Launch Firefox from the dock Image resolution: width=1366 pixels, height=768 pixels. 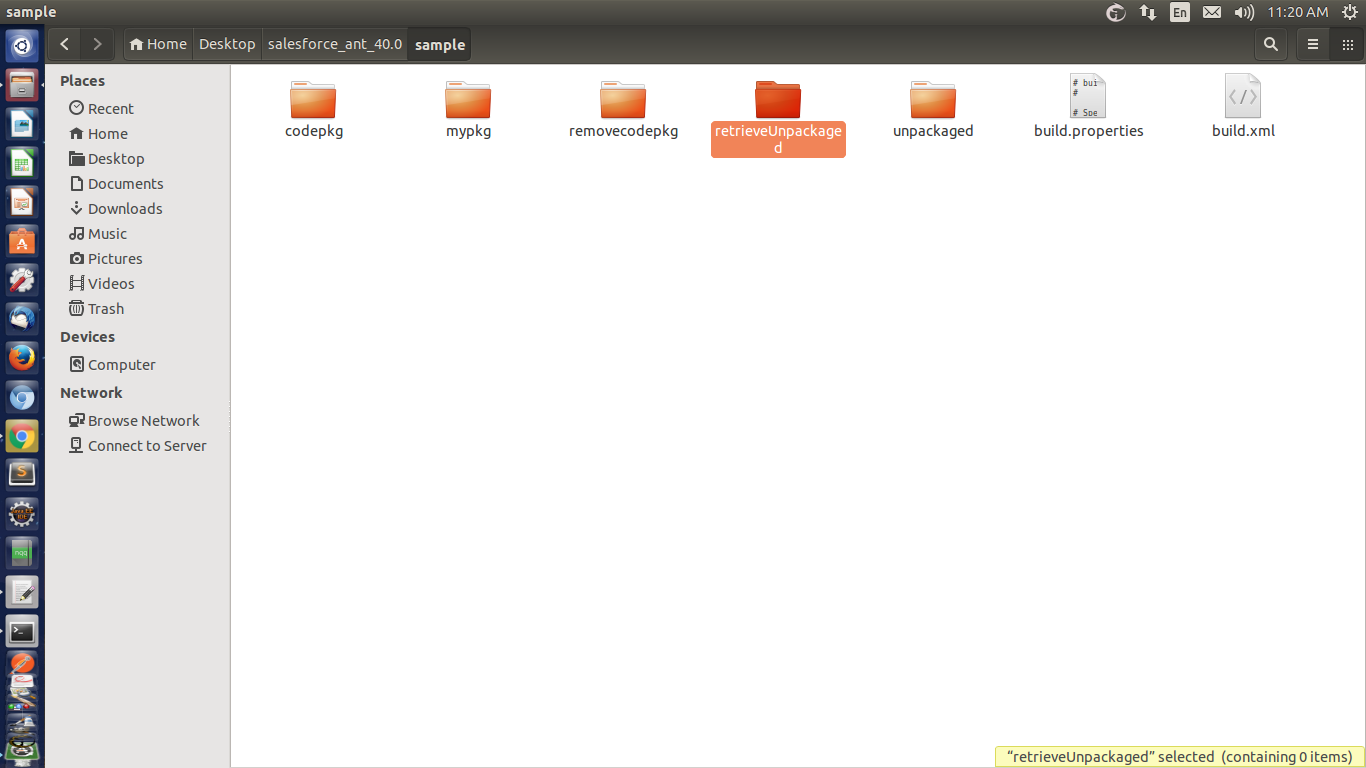22,357
